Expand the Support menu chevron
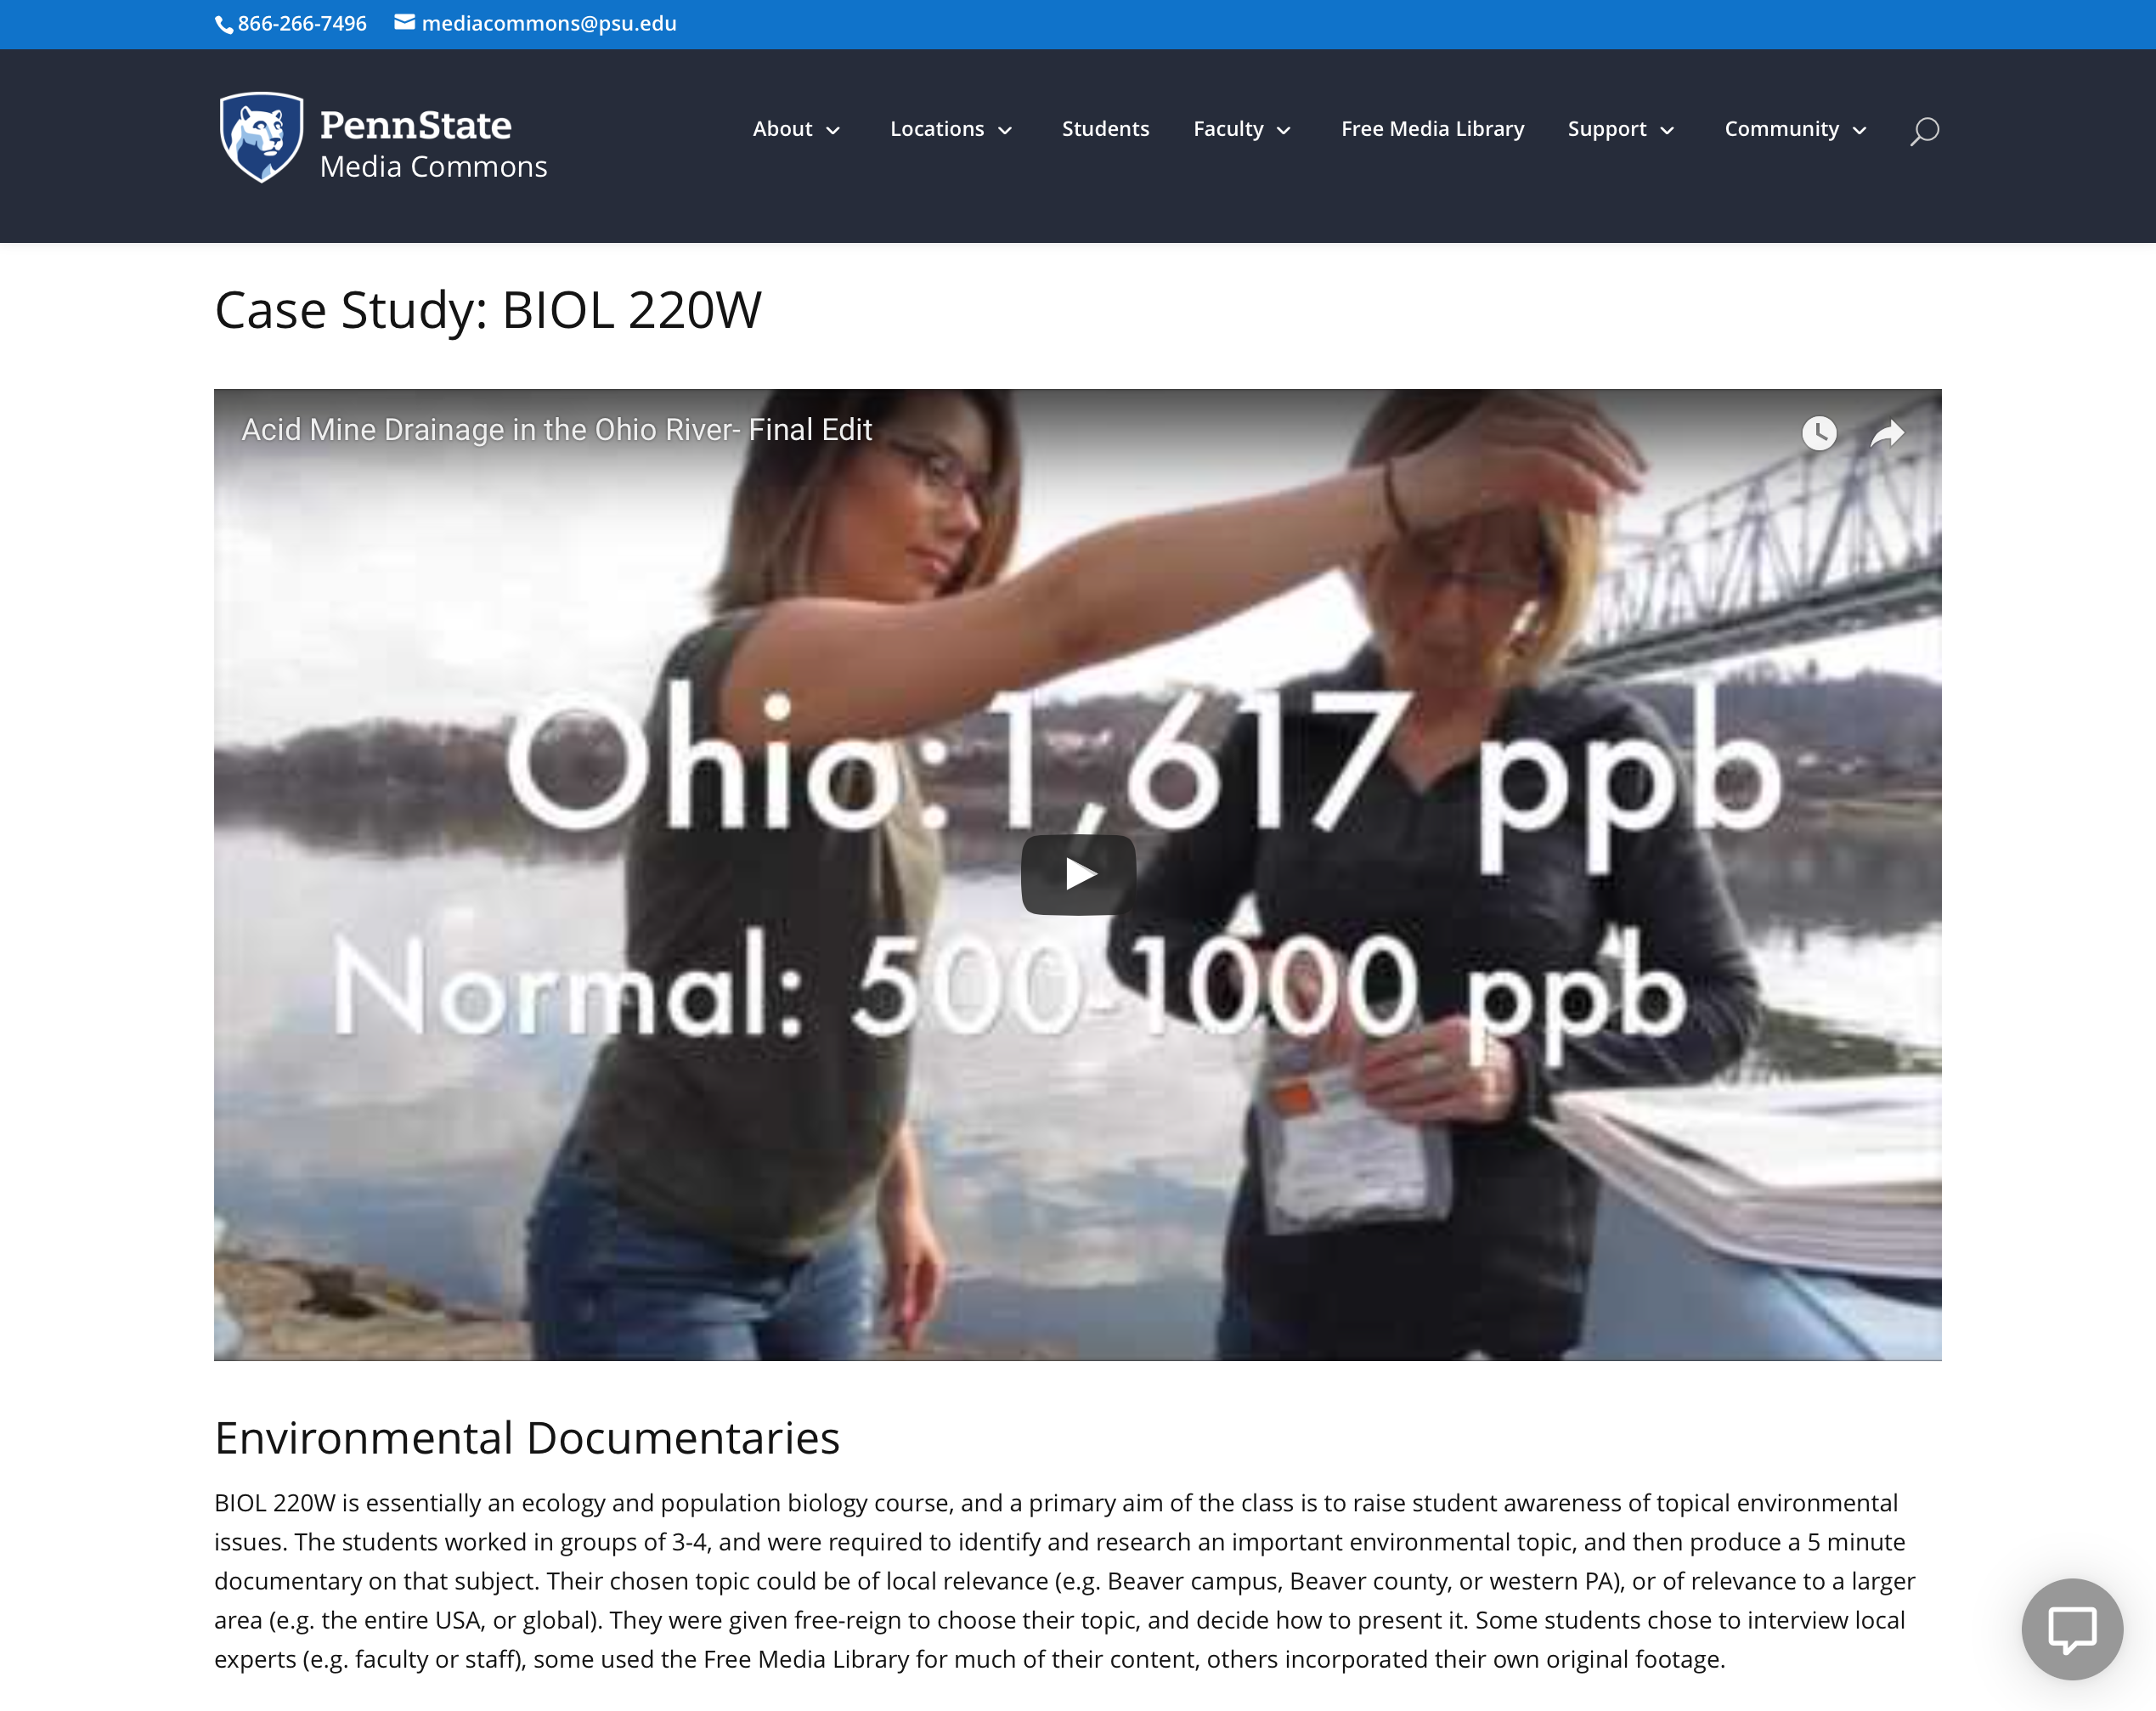 1667,131
